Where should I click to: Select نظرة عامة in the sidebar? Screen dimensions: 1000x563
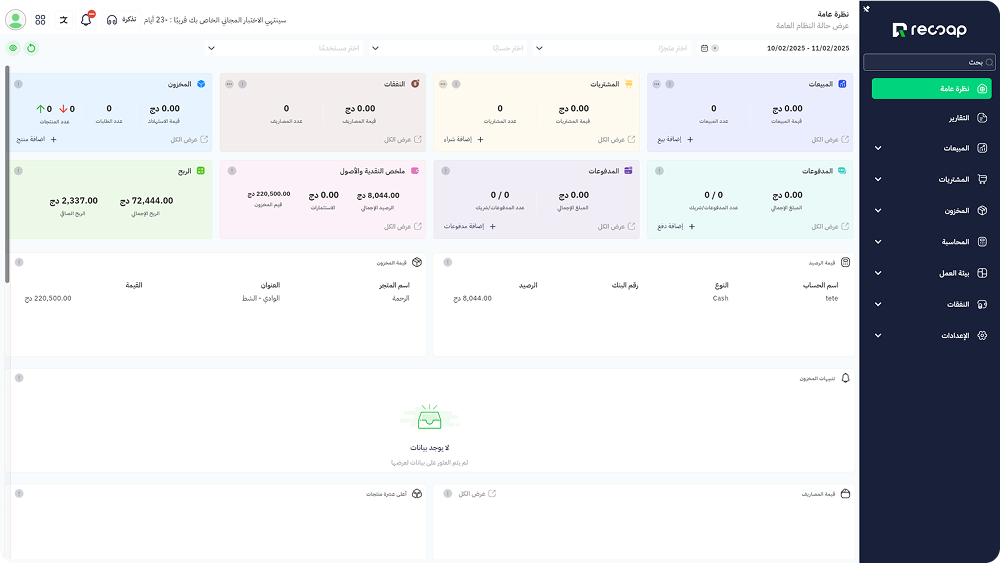pyautogui.click(x=931, y=89)
